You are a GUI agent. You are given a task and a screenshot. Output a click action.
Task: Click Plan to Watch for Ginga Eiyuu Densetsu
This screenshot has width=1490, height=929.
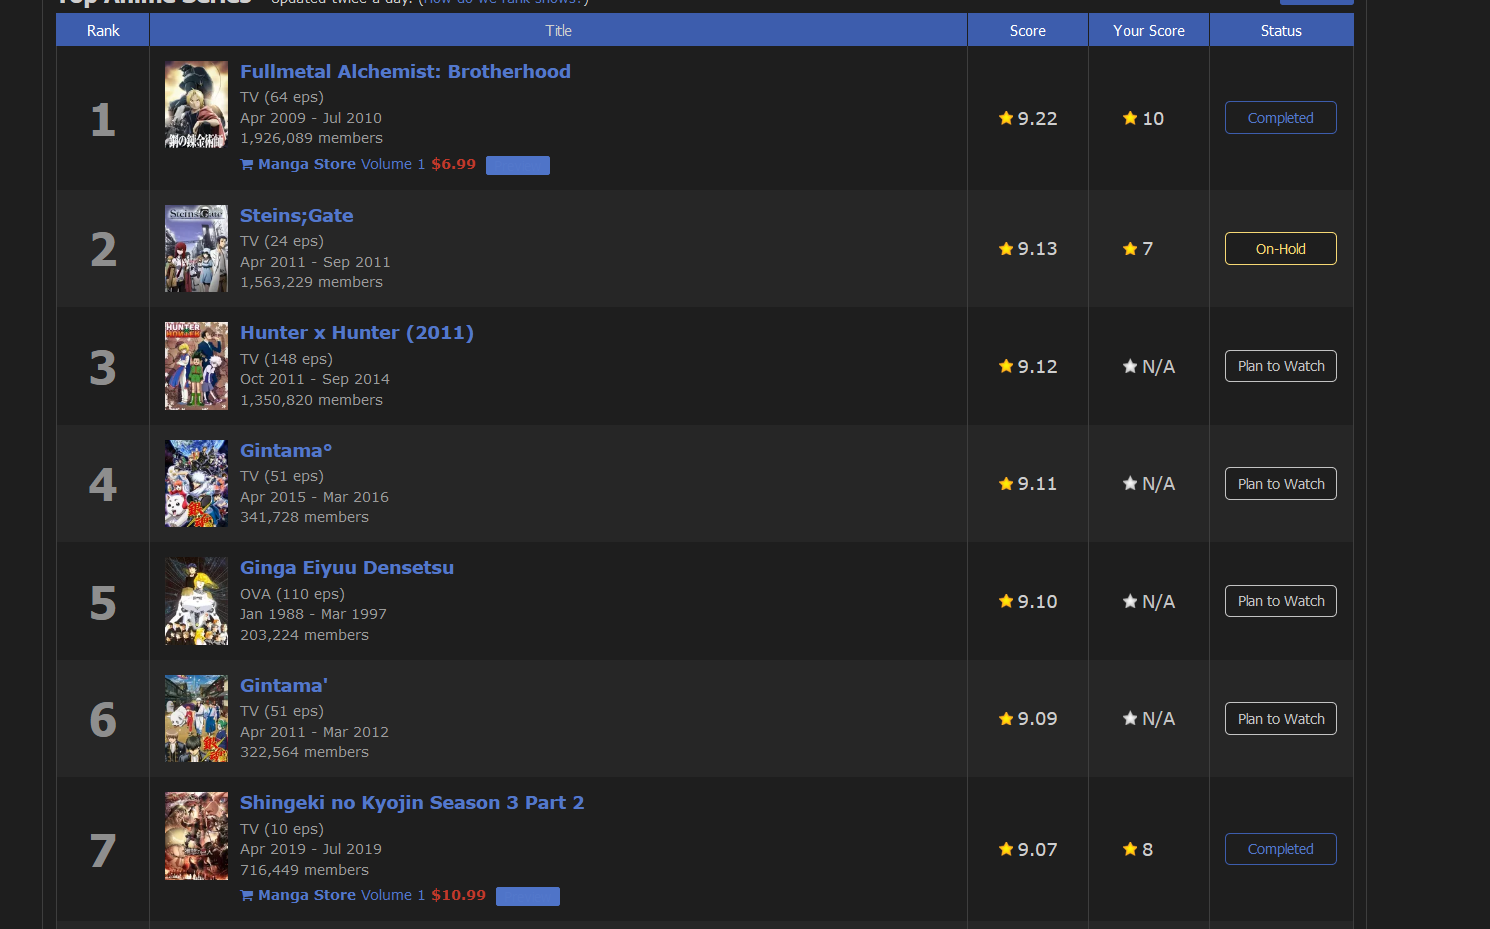tap(1280, 601)
